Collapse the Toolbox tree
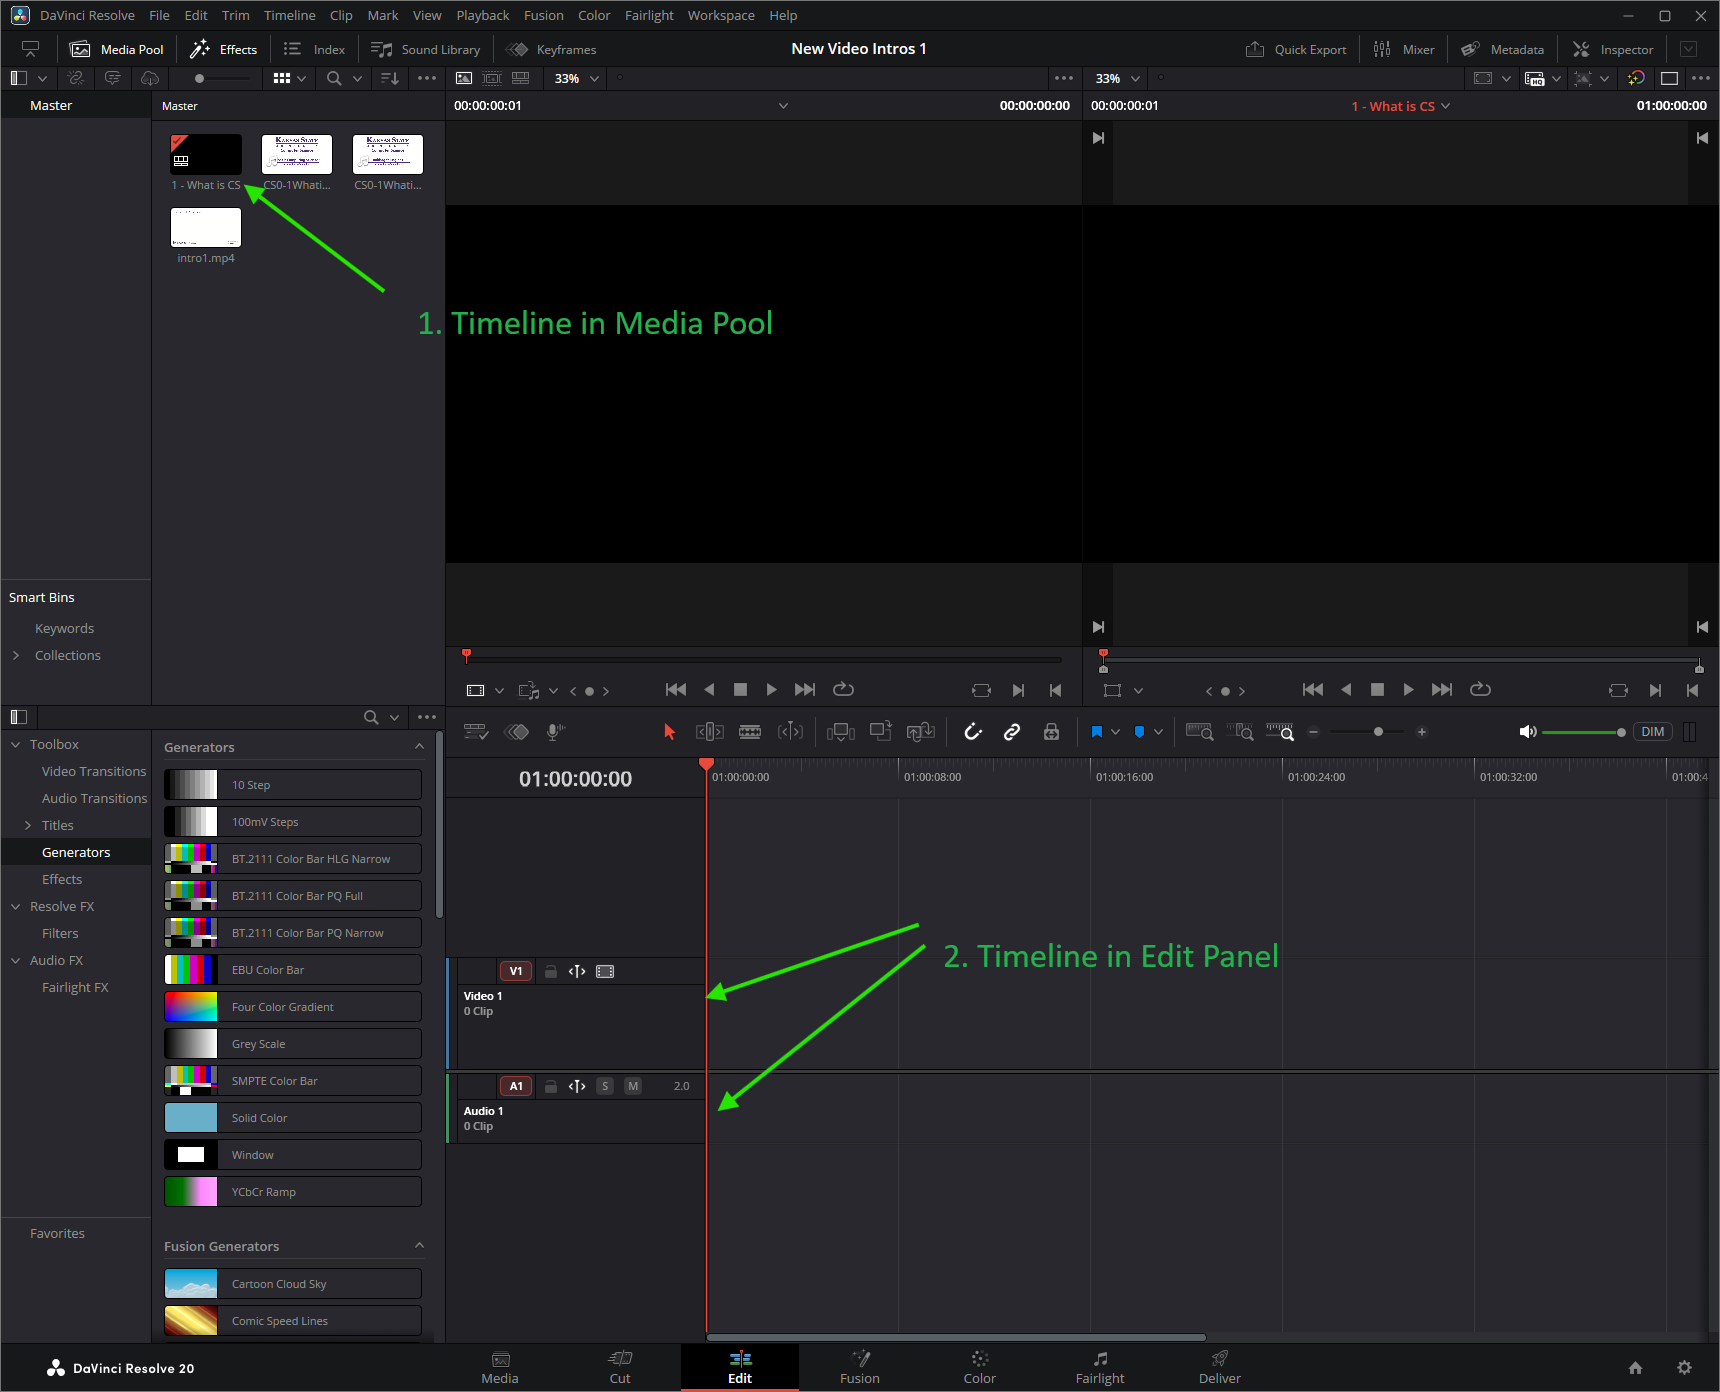The image size is (1720, 1392). coord(16,744)
